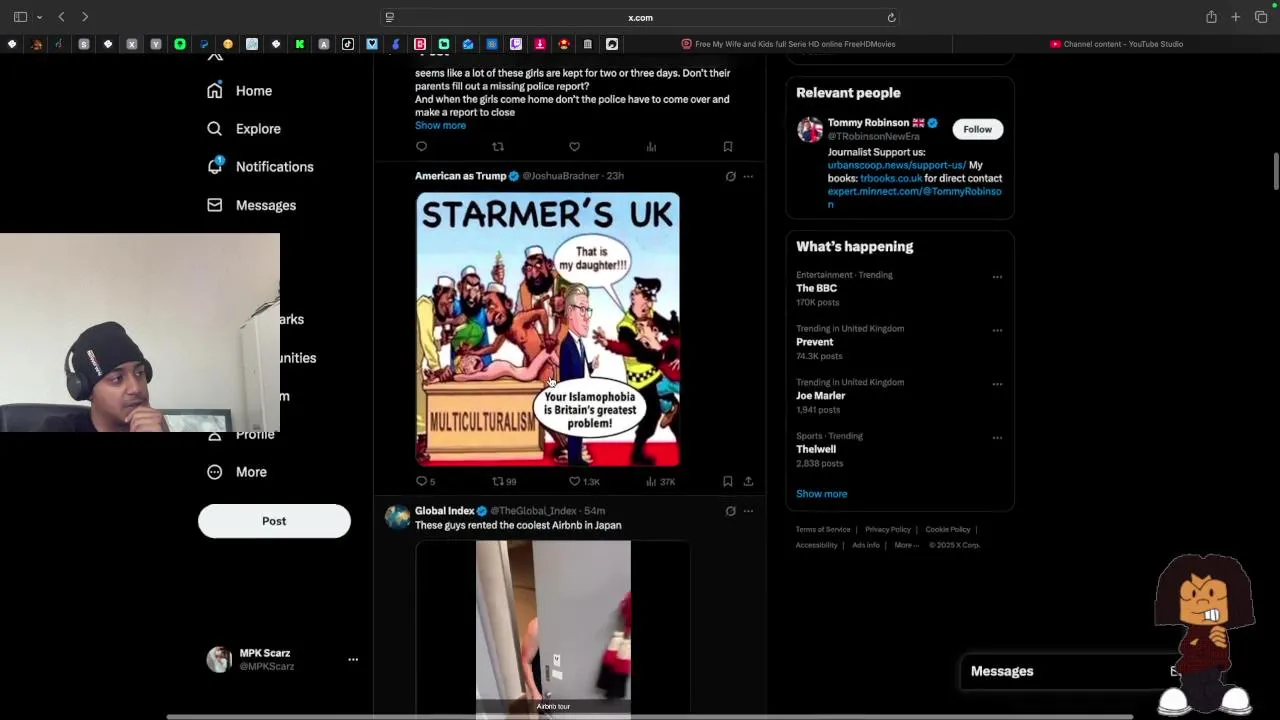1280x720 pixels.
Task: Like the post with 1.3K likes
Action: pyautogui.click(x=584, y=482)
